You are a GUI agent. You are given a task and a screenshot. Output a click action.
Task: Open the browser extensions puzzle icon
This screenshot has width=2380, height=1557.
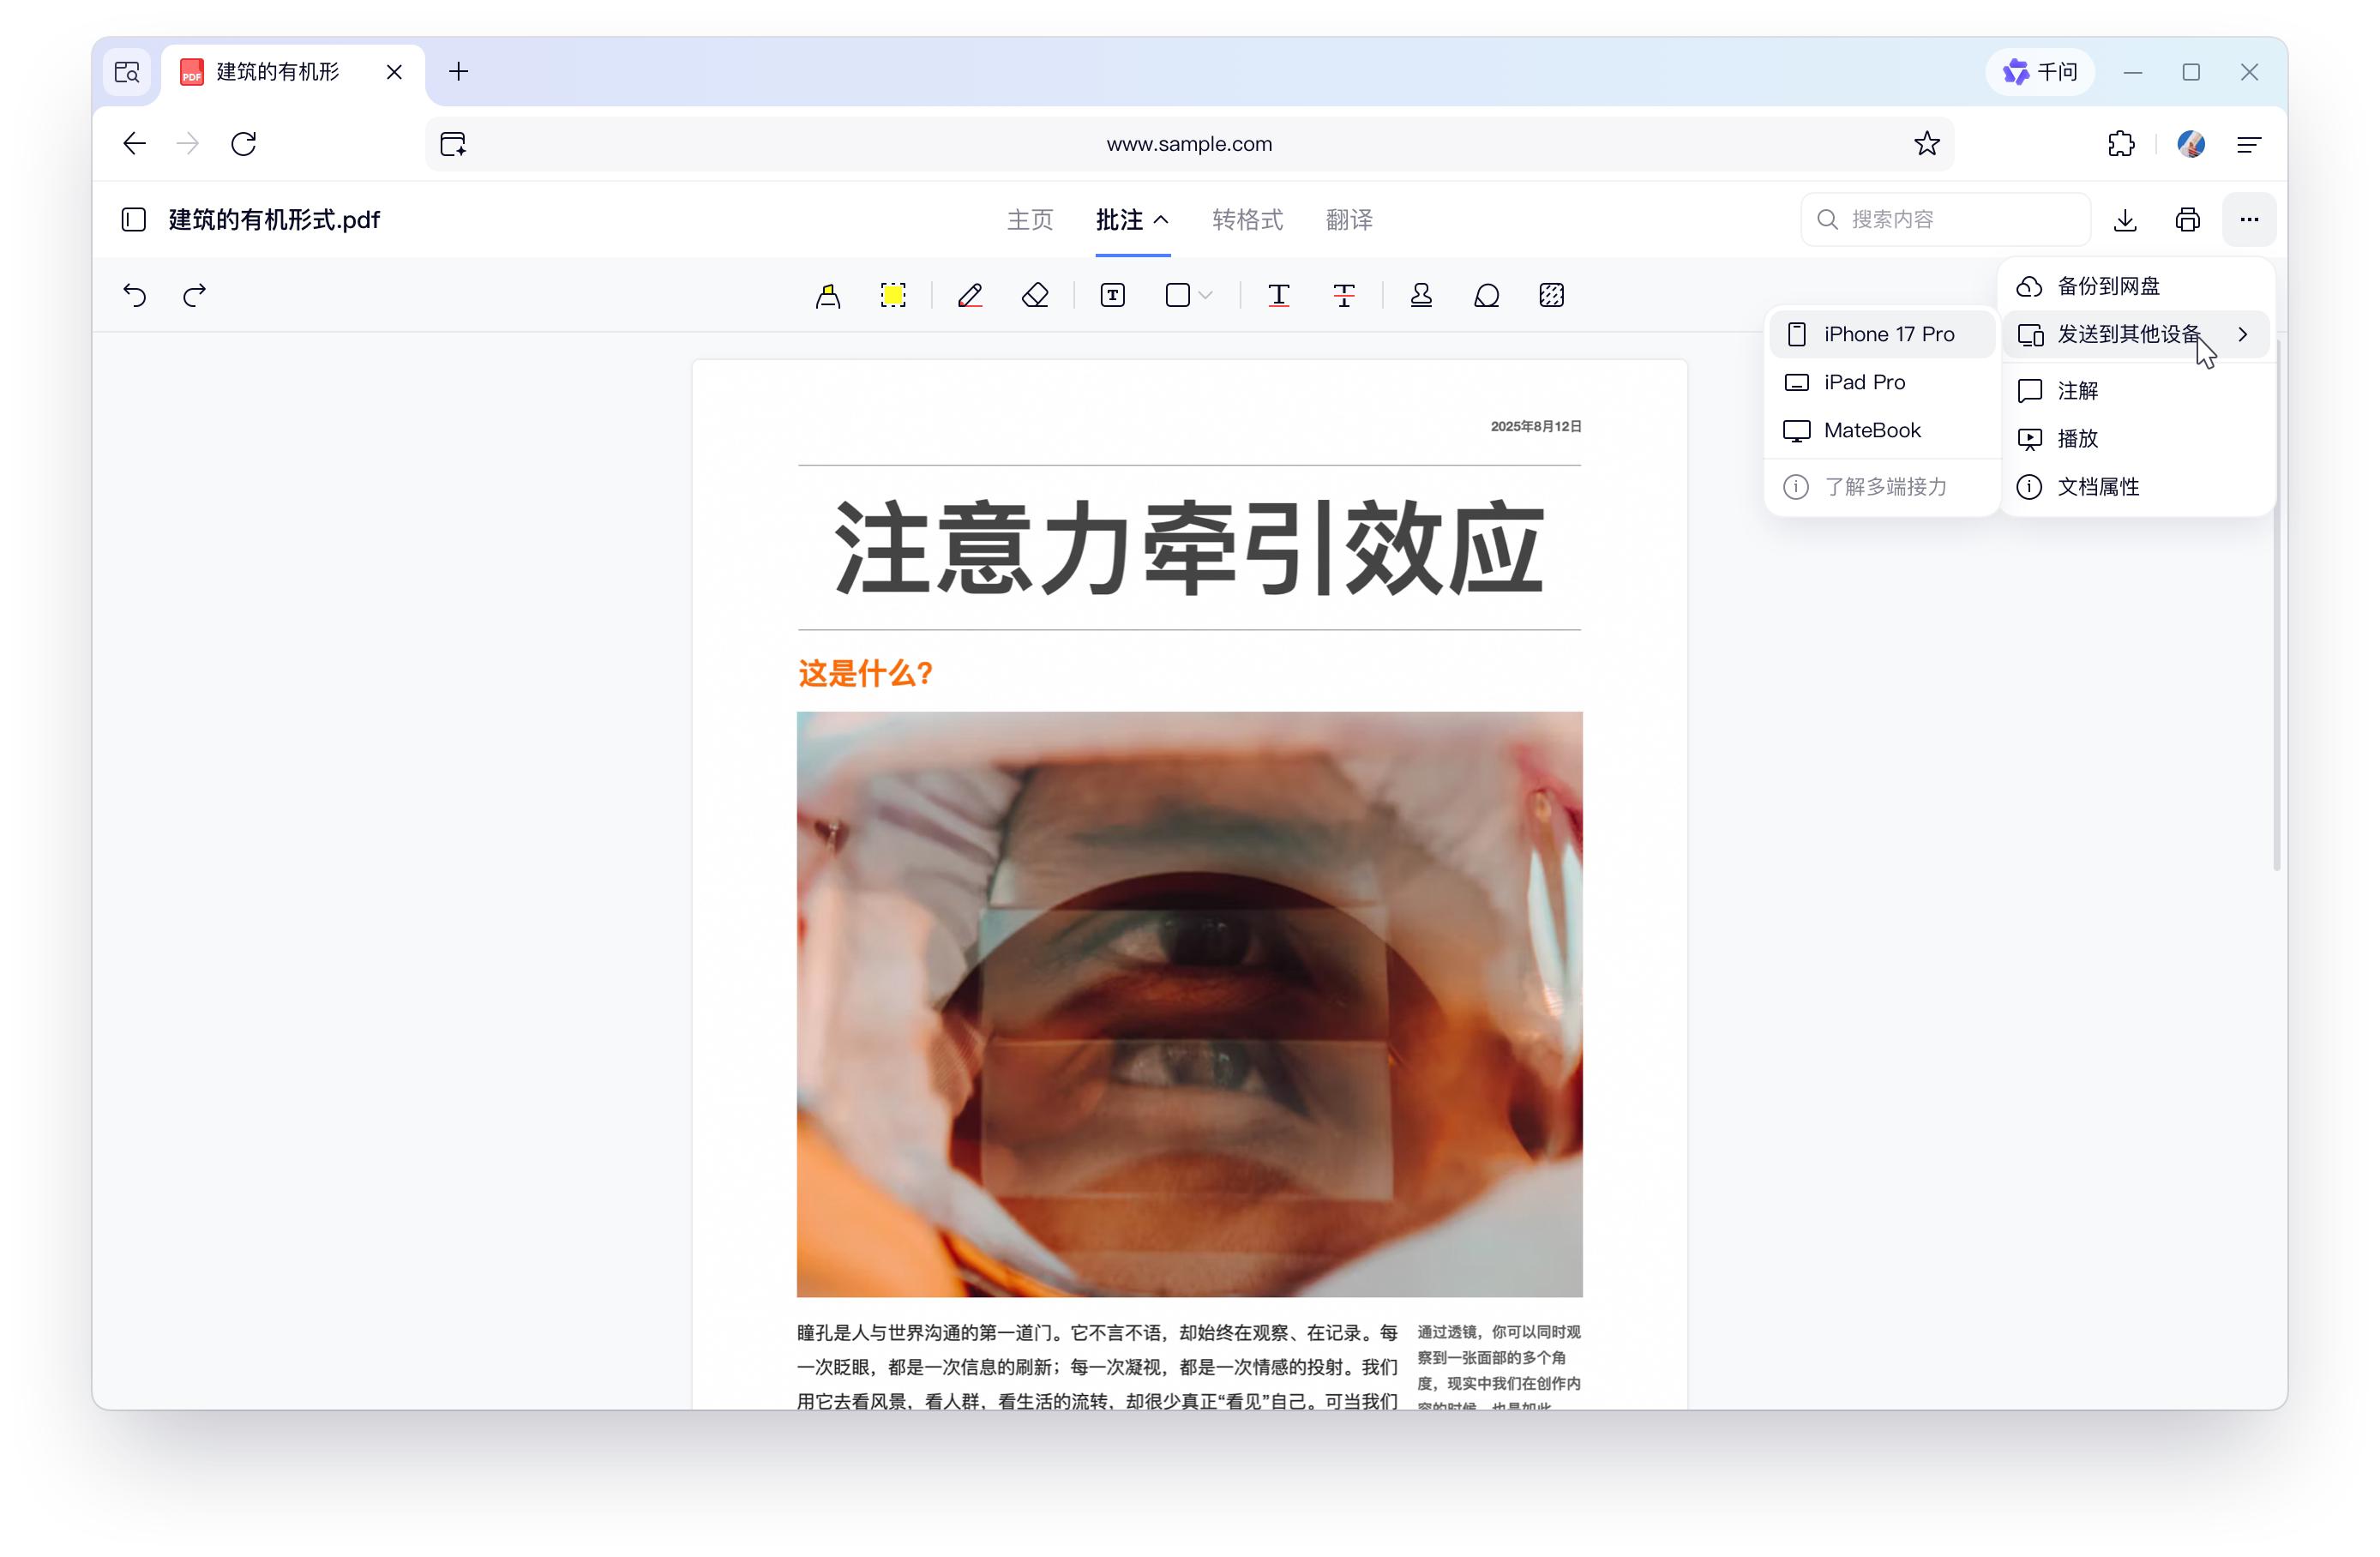coord(2121,144)
